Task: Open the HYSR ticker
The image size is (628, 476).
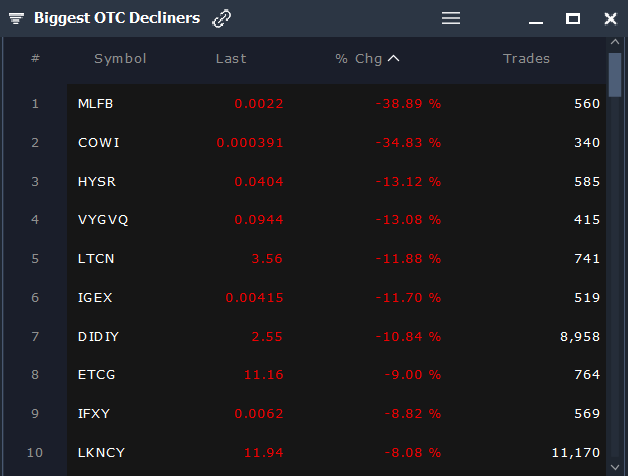Action: [x=96, y=181]
